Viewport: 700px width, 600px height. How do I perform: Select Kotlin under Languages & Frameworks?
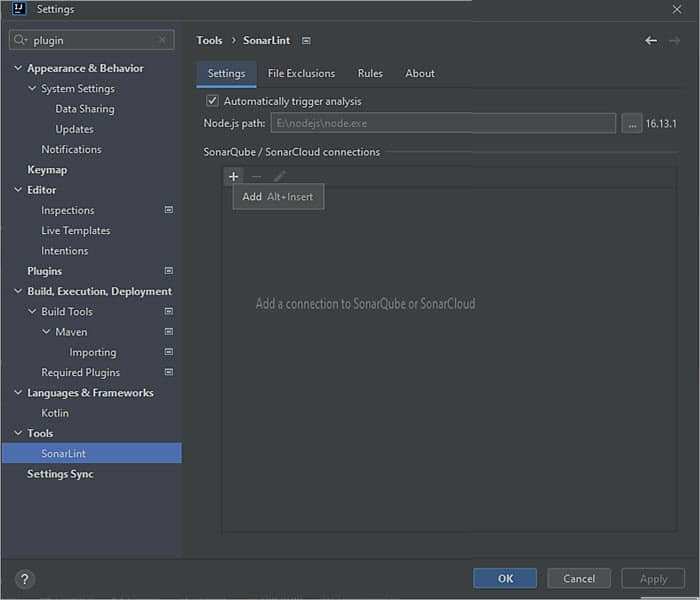point(55,413)
